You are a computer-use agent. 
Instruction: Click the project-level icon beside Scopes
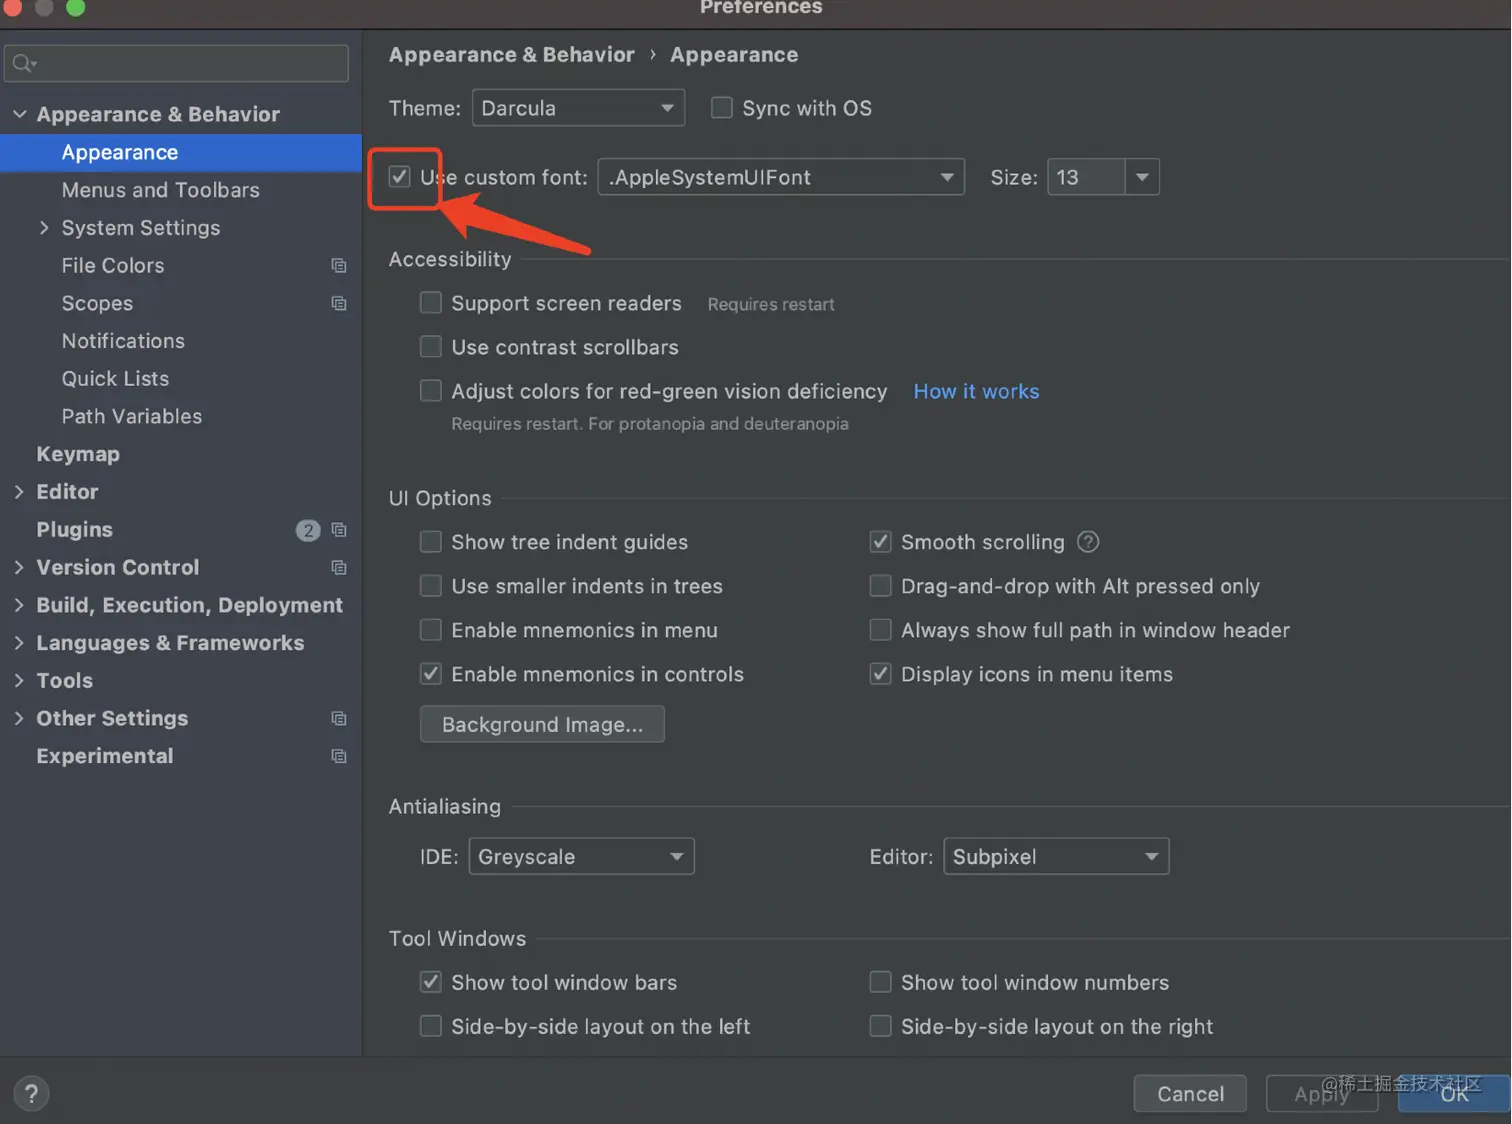339,304
